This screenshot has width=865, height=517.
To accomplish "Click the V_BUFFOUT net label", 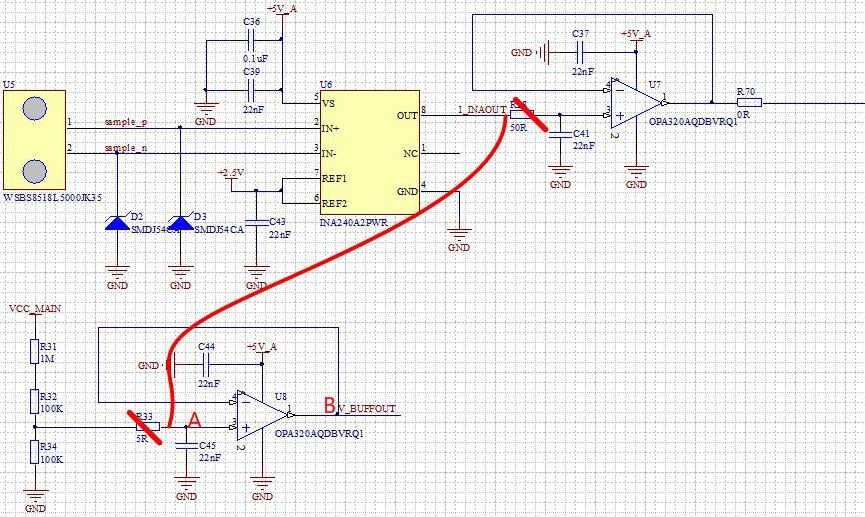I will click(367, 409).
